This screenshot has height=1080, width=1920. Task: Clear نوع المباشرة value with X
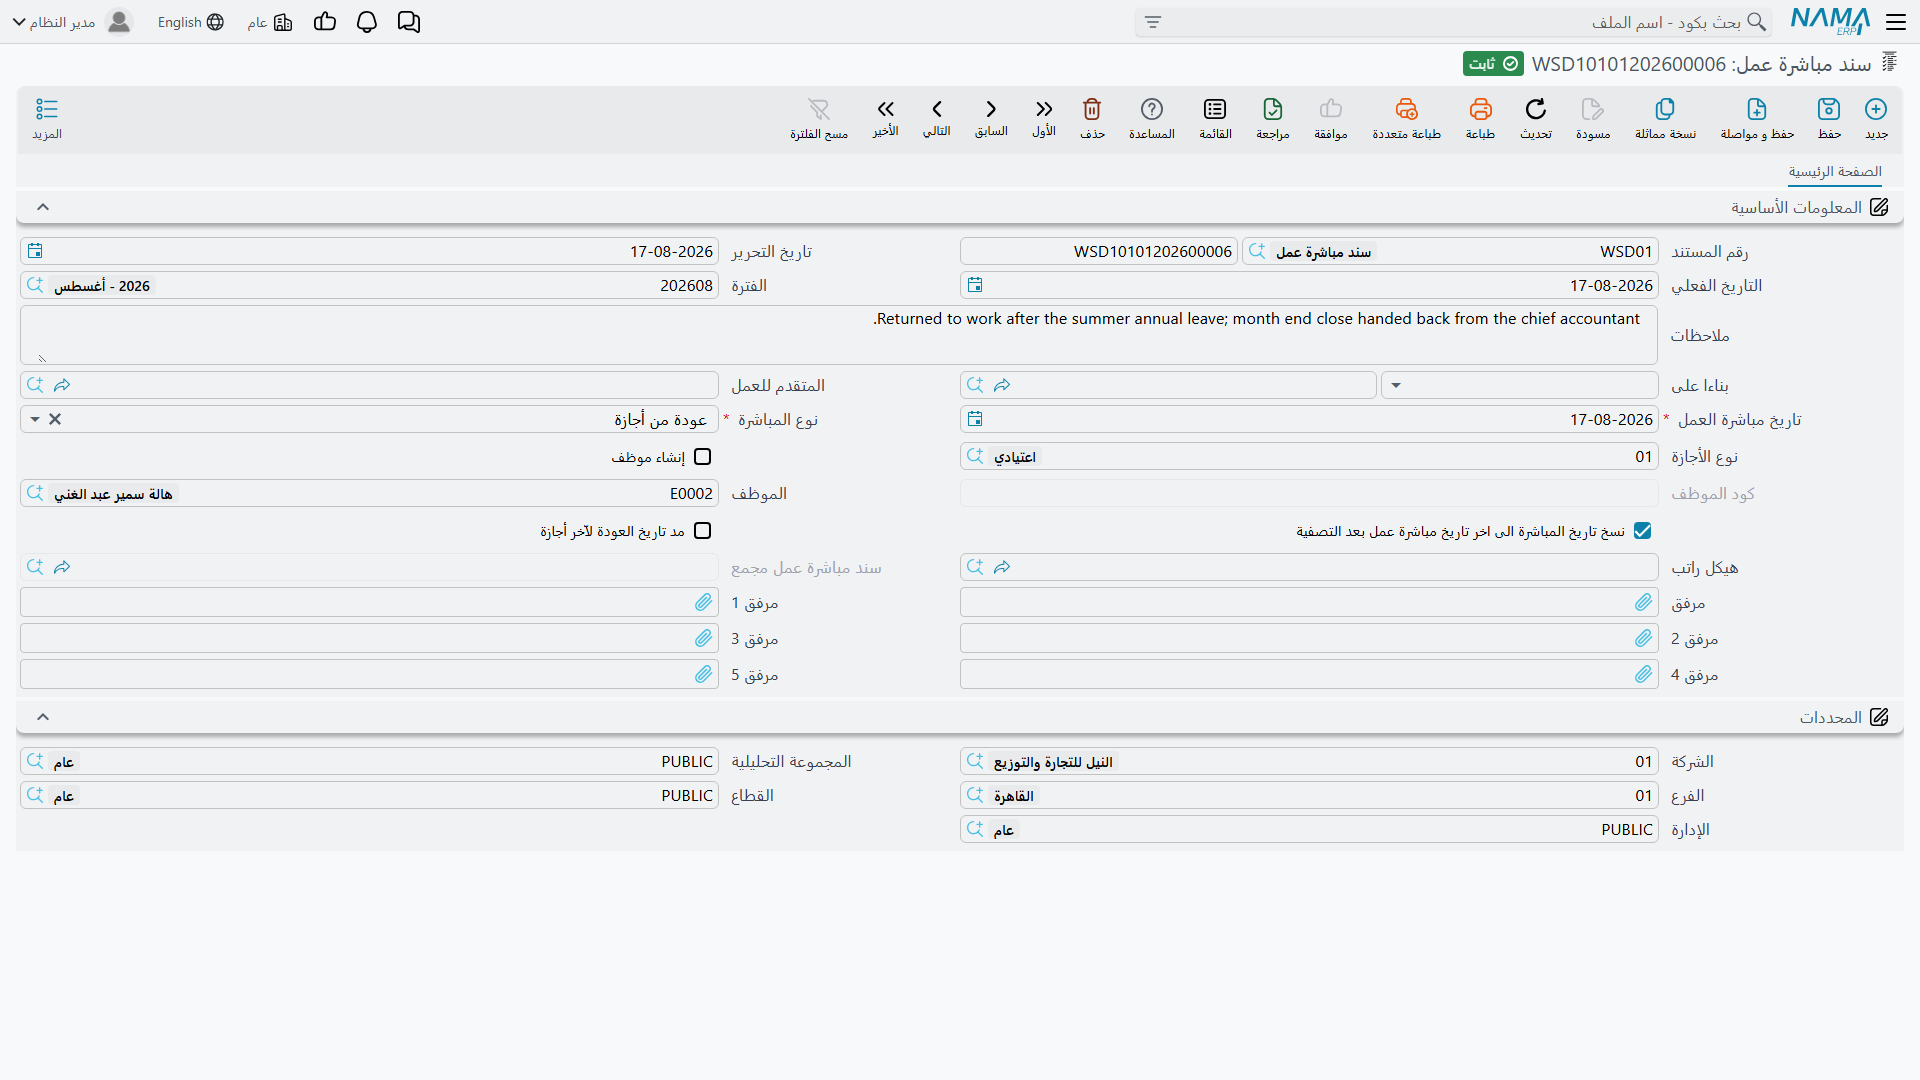pyautogui.click(x=55, y=419)
